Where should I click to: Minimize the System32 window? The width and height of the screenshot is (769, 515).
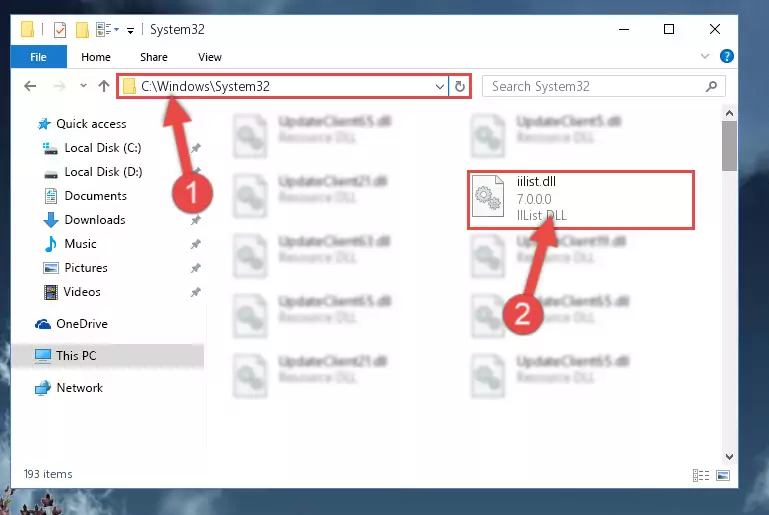624,29
